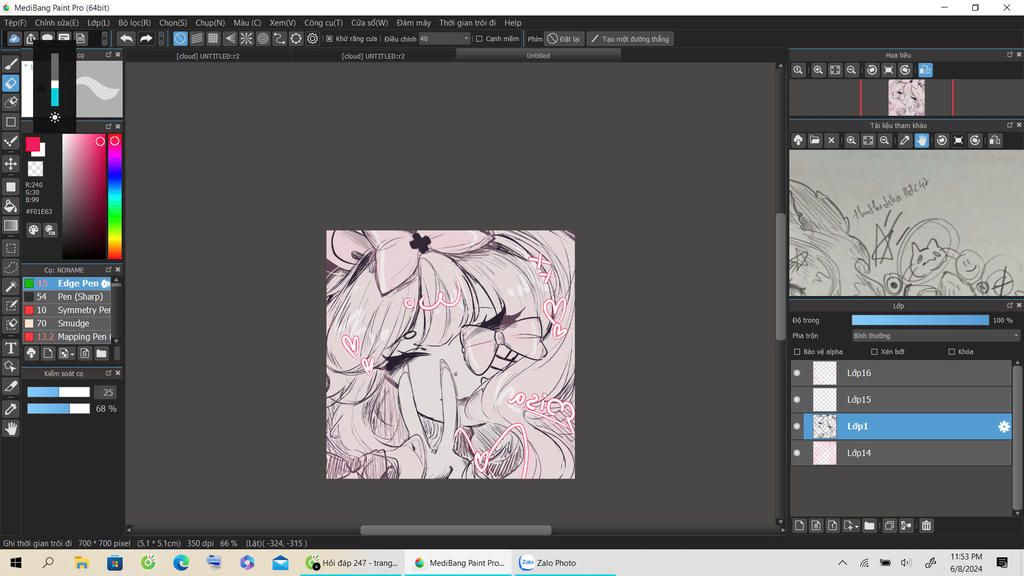Select the Eyedropper tool
Viewport: 1024px width, 576px height.
coord(10,409)
